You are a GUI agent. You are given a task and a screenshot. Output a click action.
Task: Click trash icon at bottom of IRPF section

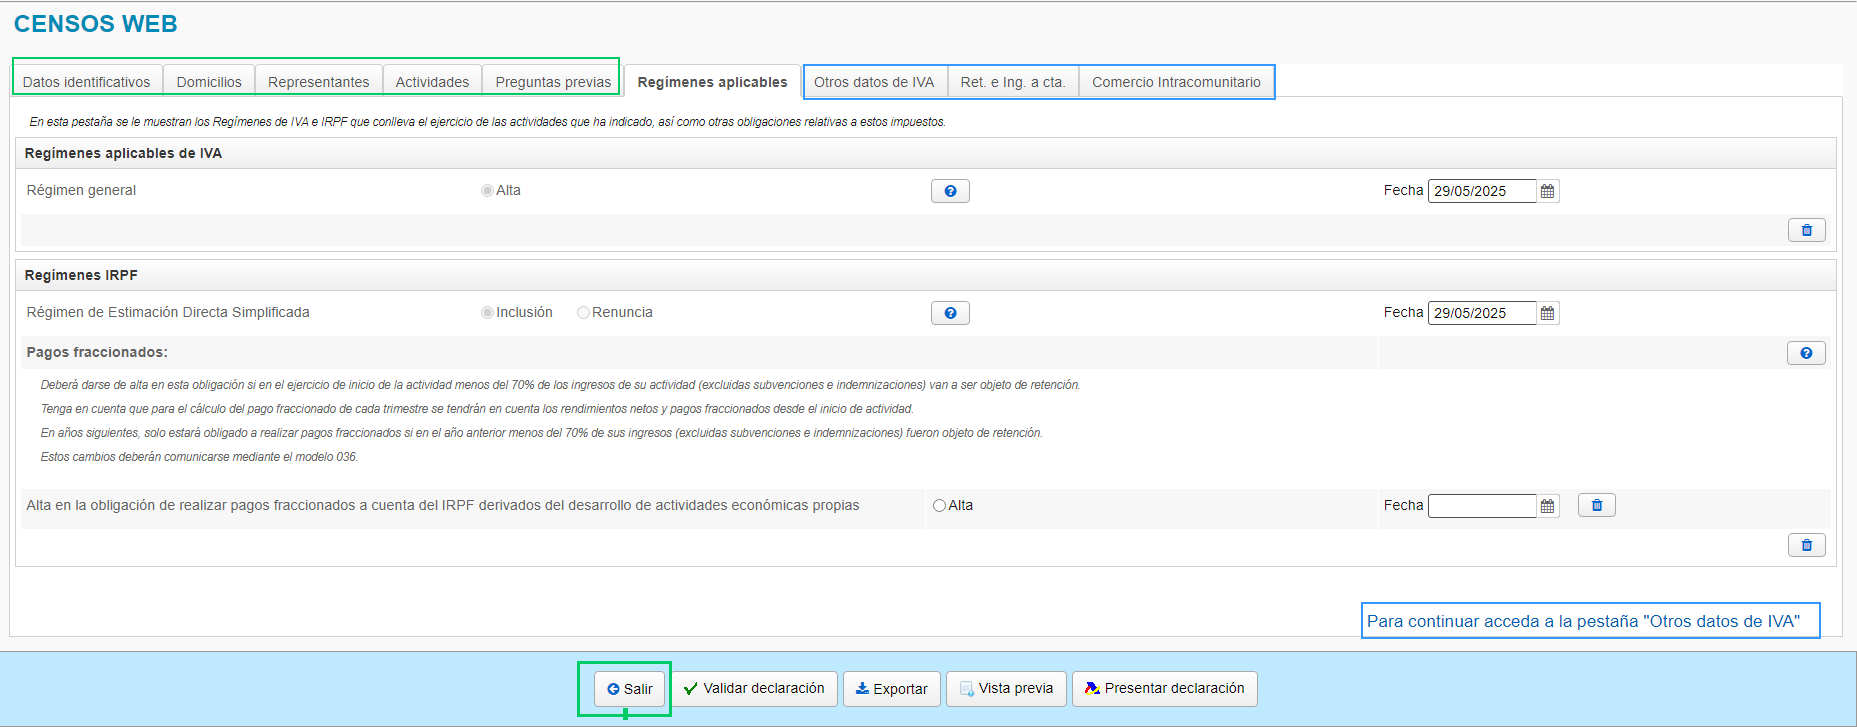click(x=1806, y=545)
